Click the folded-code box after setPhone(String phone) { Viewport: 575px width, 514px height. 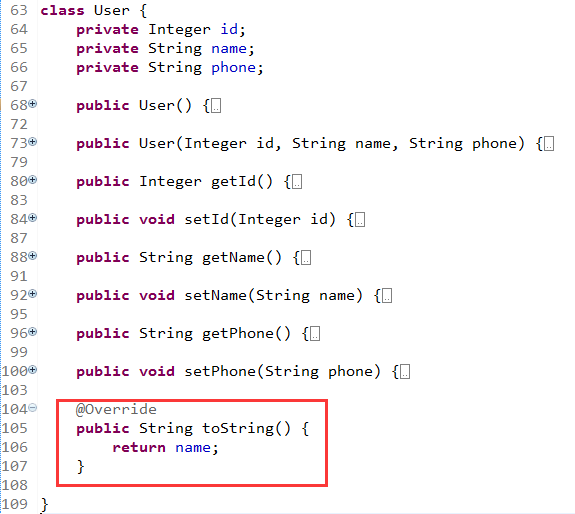tap(406, 371)
